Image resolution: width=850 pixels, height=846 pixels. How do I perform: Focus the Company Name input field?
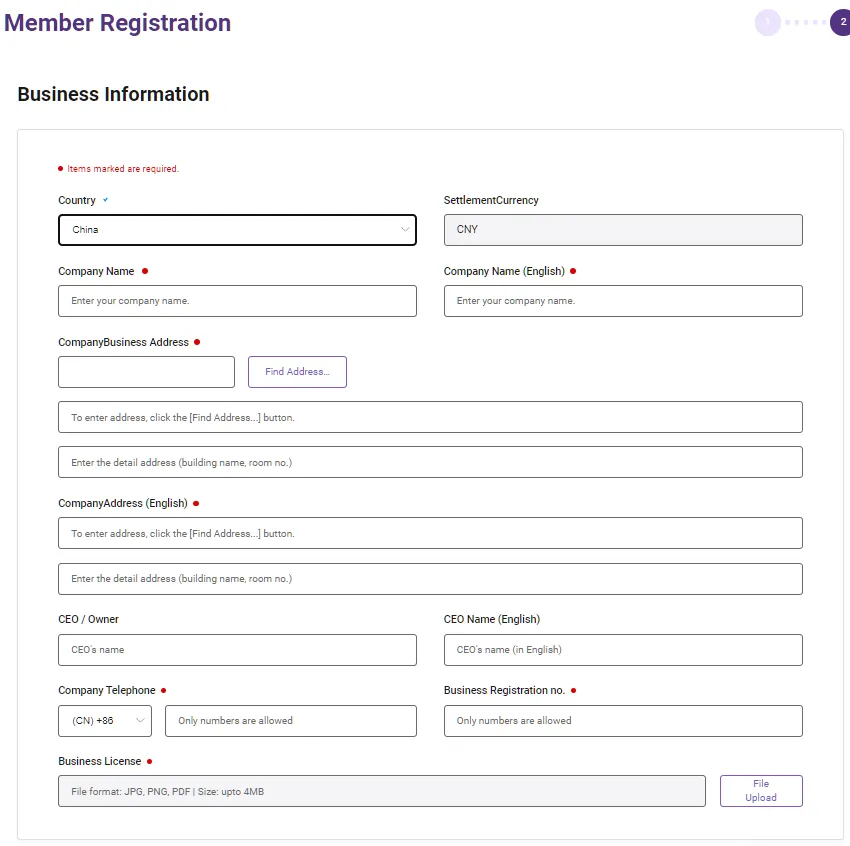pos(237,301)
